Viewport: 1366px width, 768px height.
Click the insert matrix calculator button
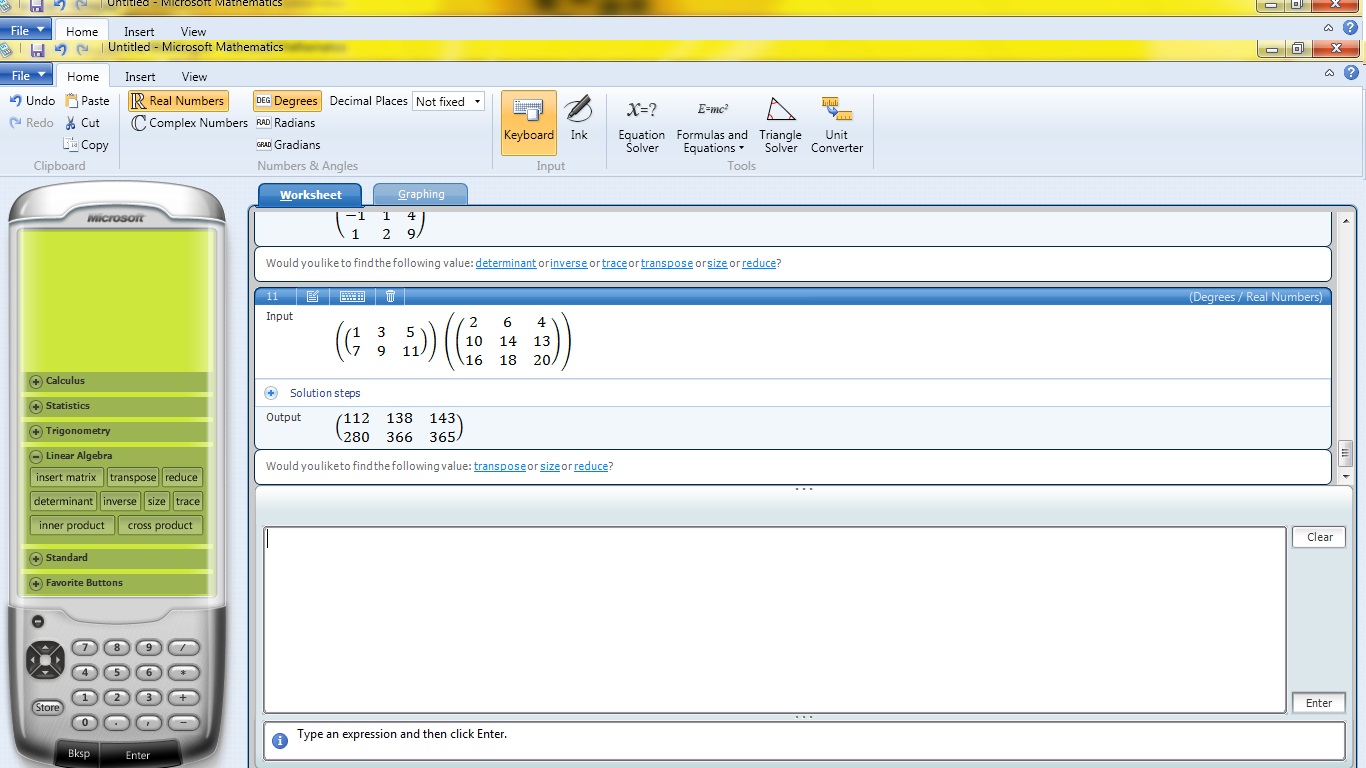(66, 478)
